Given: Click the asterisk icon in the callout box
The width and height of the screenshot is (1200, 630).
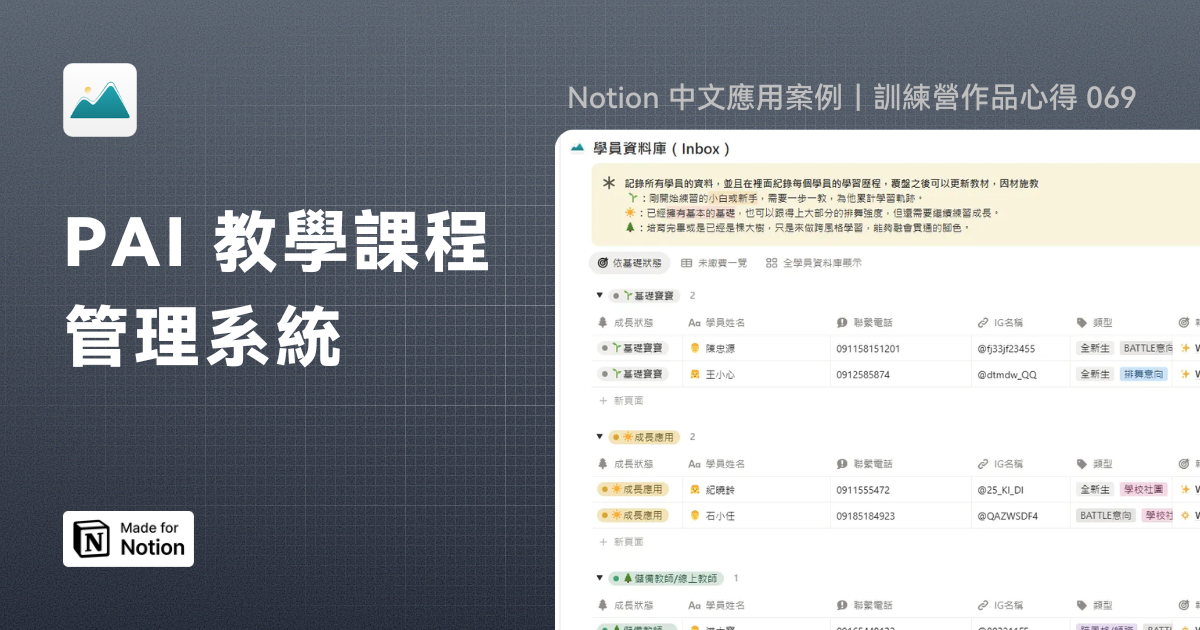Looking at the screenshot, I should [609, 184].
